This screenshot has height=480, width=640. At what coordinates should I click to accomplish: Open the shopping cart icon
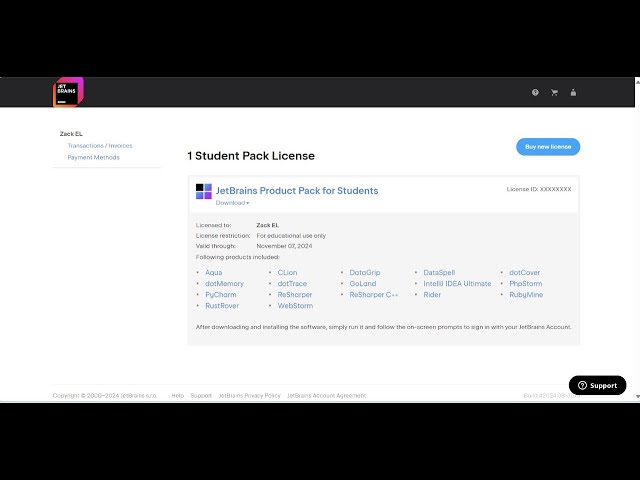click(x=554, y=93)
